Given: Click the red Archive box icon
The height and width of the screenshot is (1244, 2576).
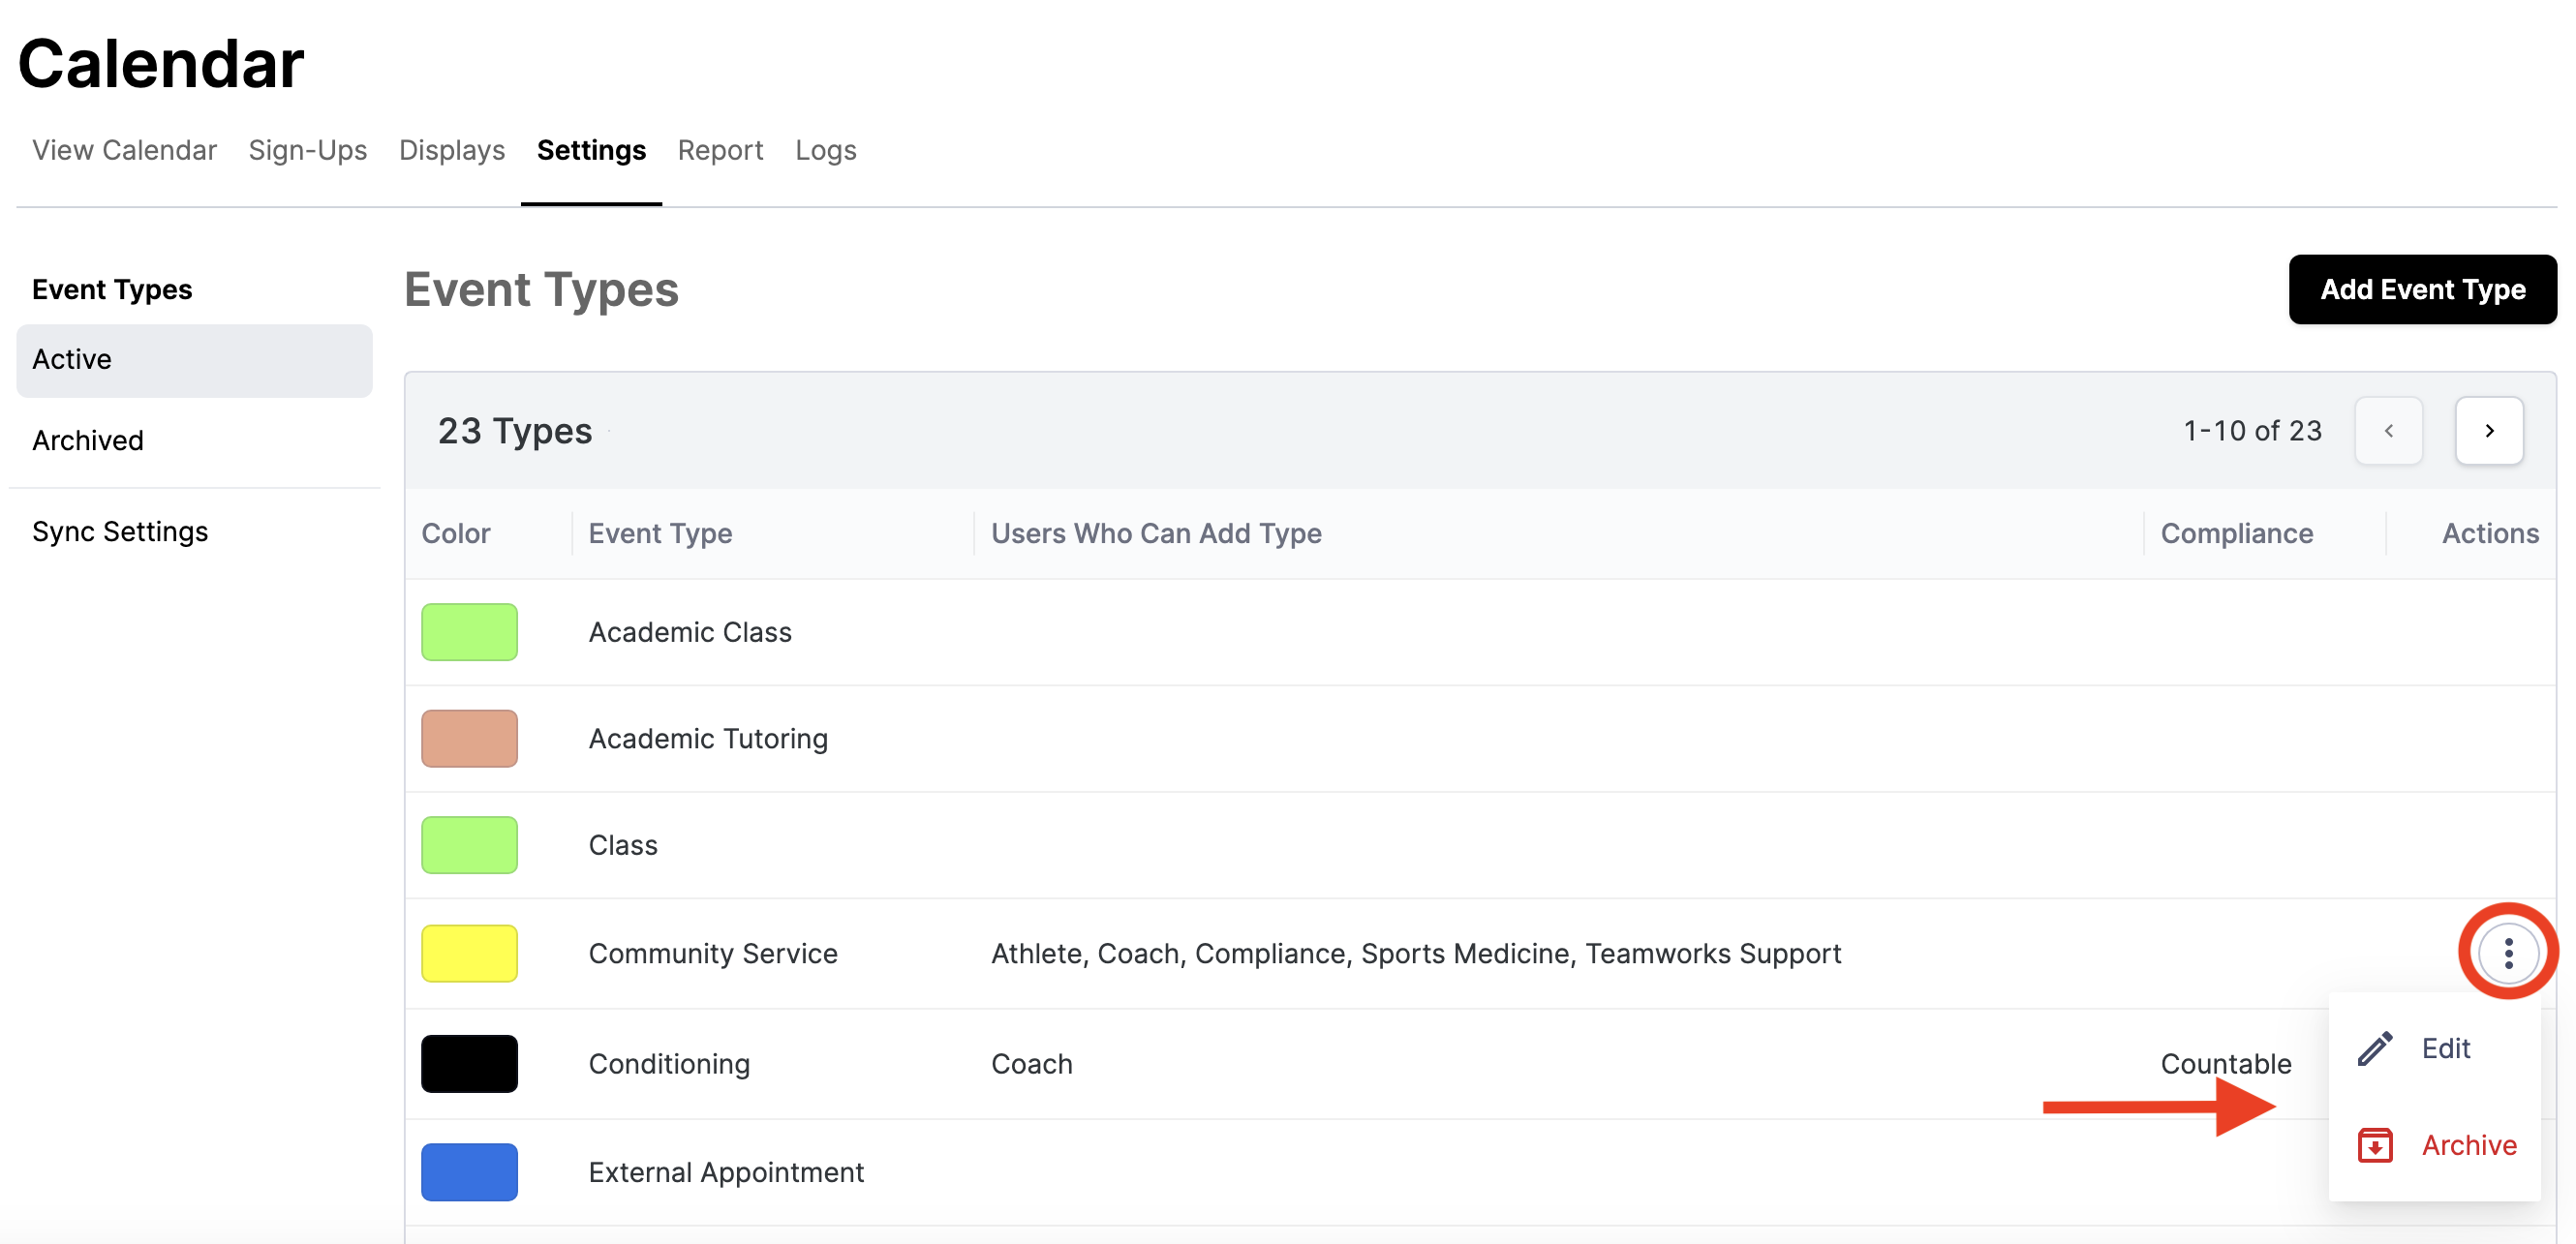Looking at the screenshot, I should pyautogui.click(x=2374, y=1144).
